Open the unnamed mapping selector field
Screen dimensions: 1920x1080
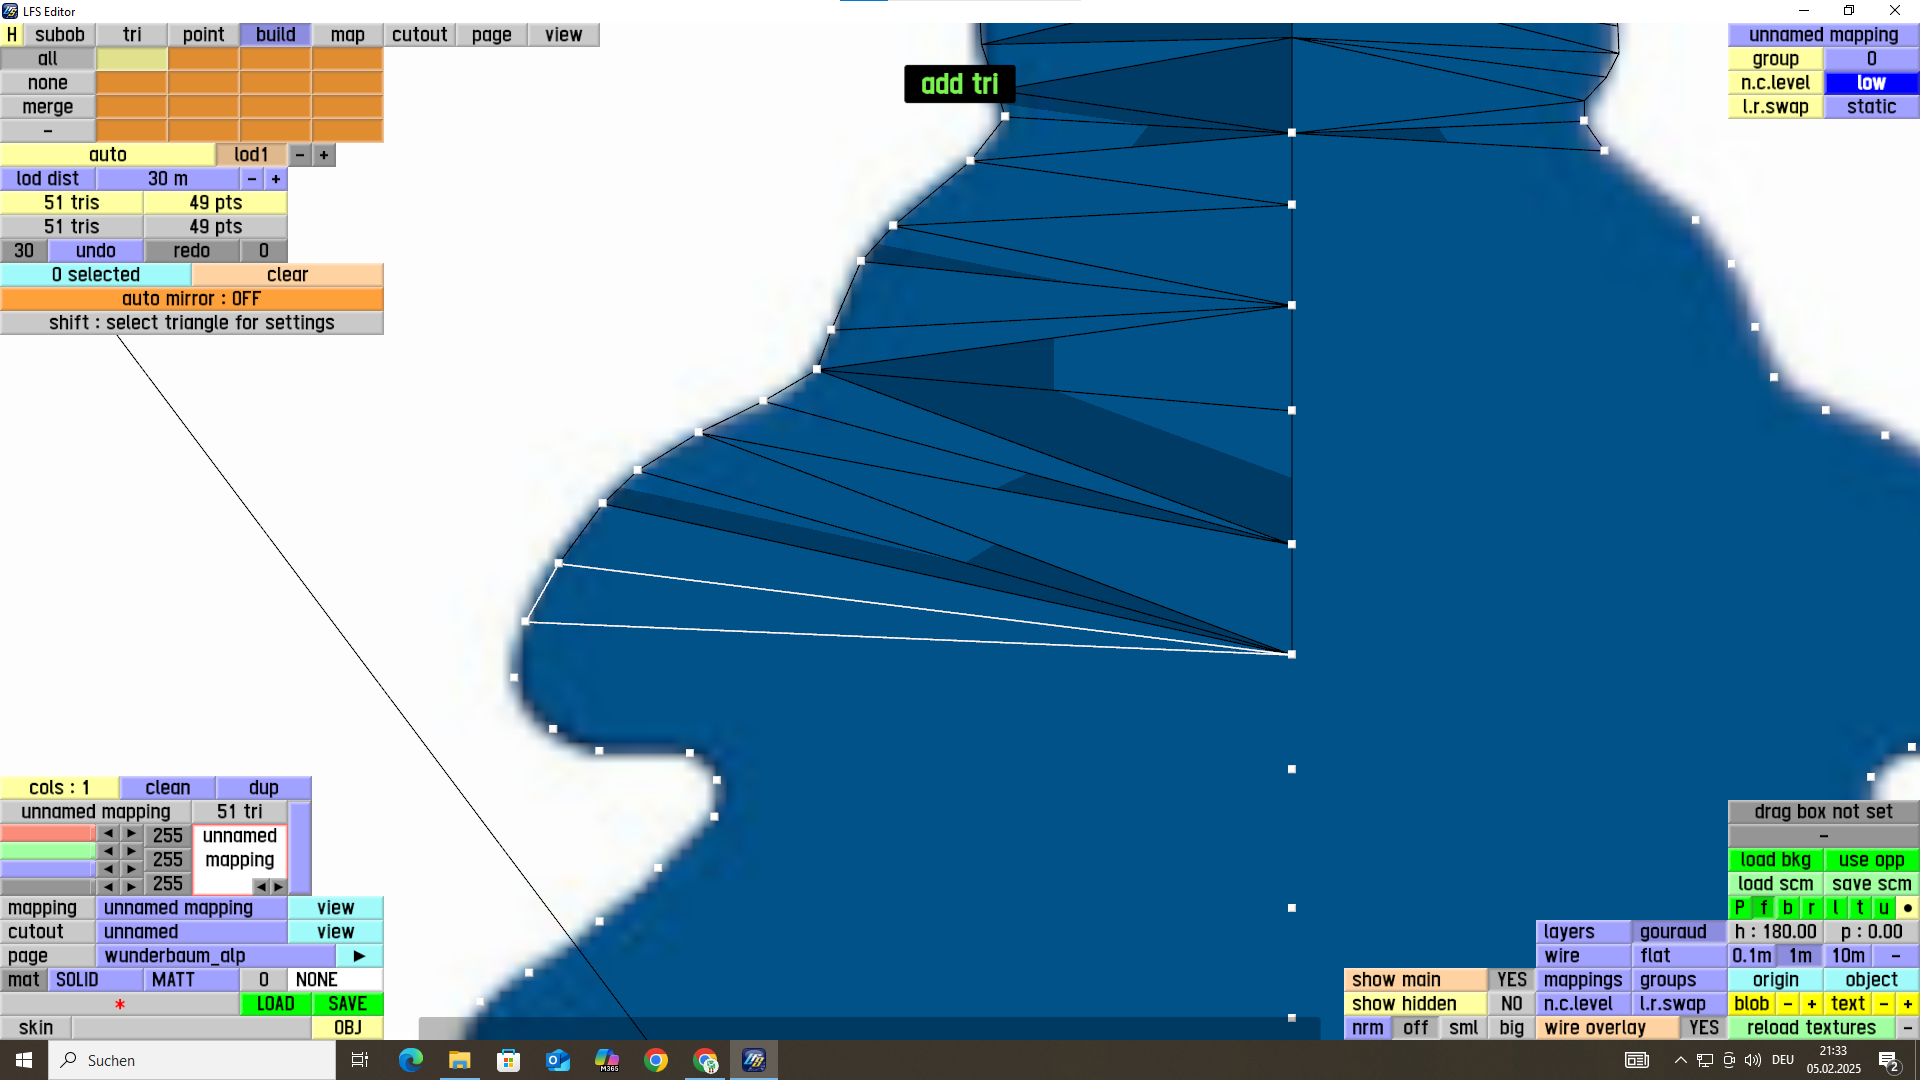(x=191, y=908)
